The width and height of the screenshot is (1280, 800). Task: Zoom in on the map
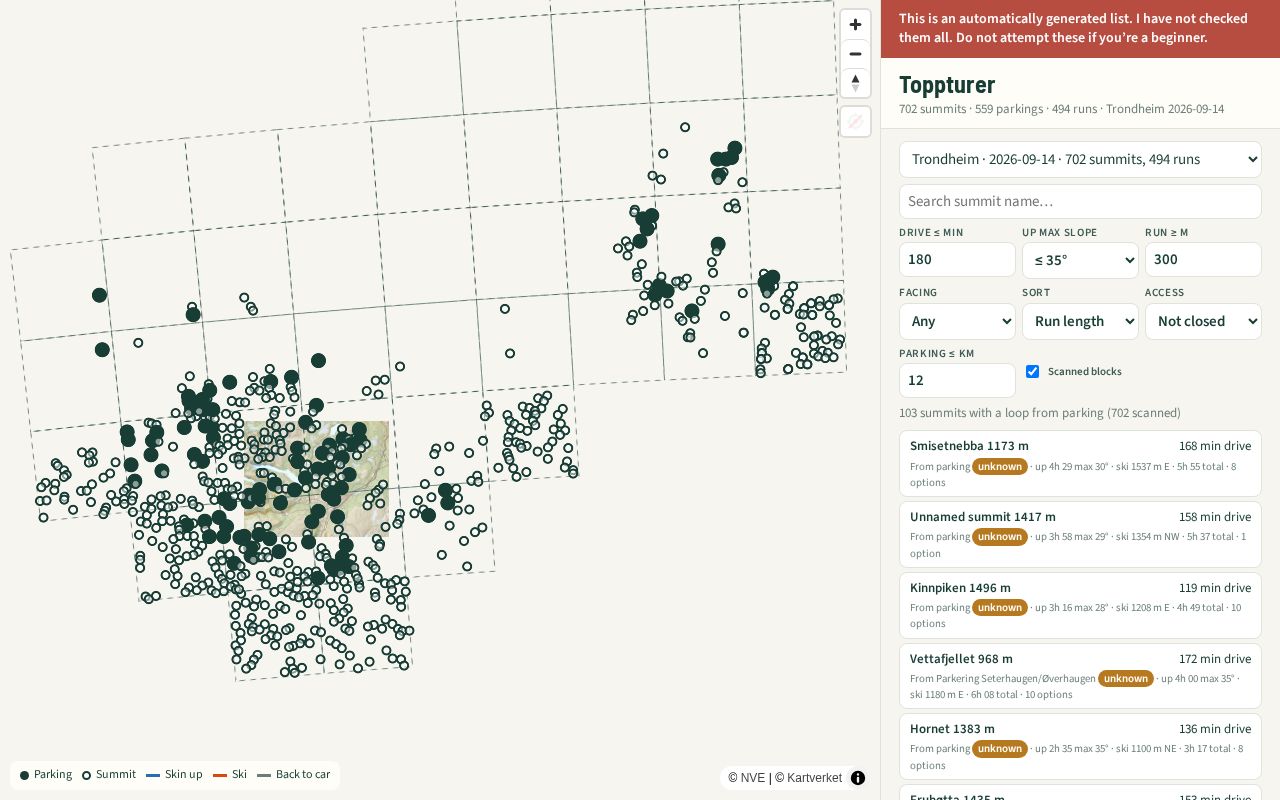point(855,25)
